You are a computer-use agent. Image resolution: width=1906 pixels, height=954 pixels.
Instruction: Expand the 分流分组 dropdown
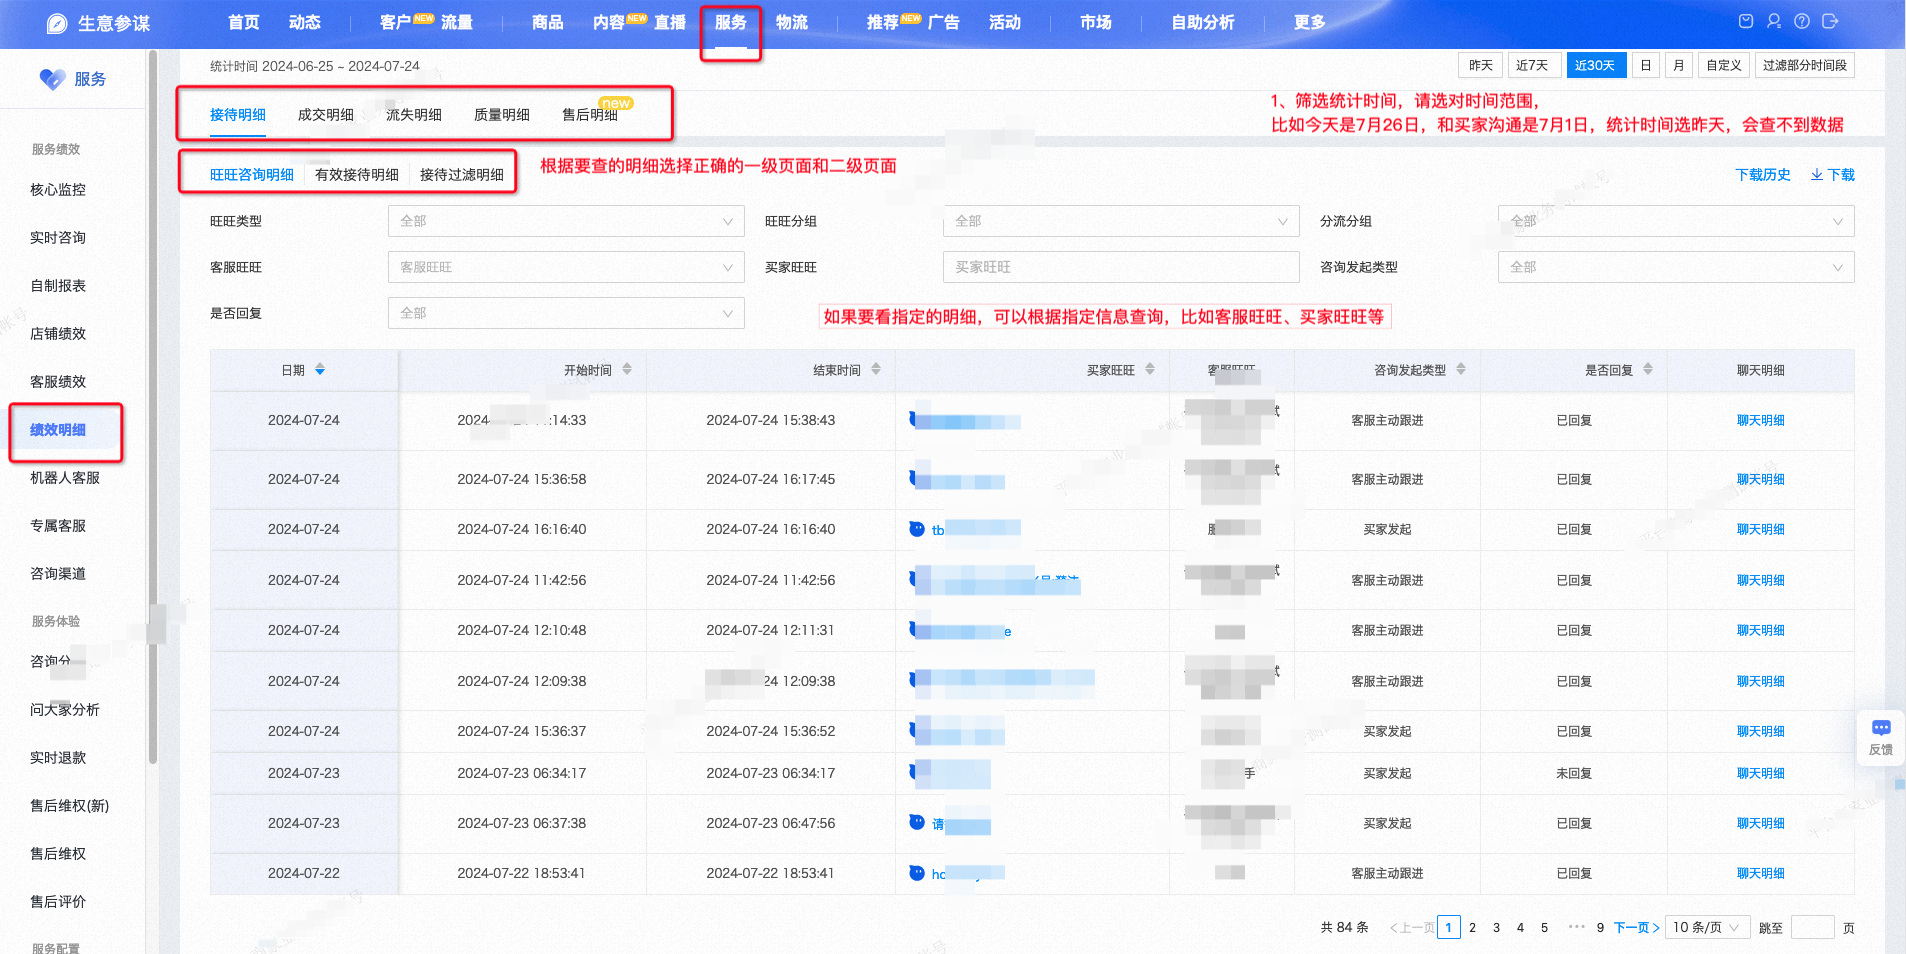[x=1676, y=221]
